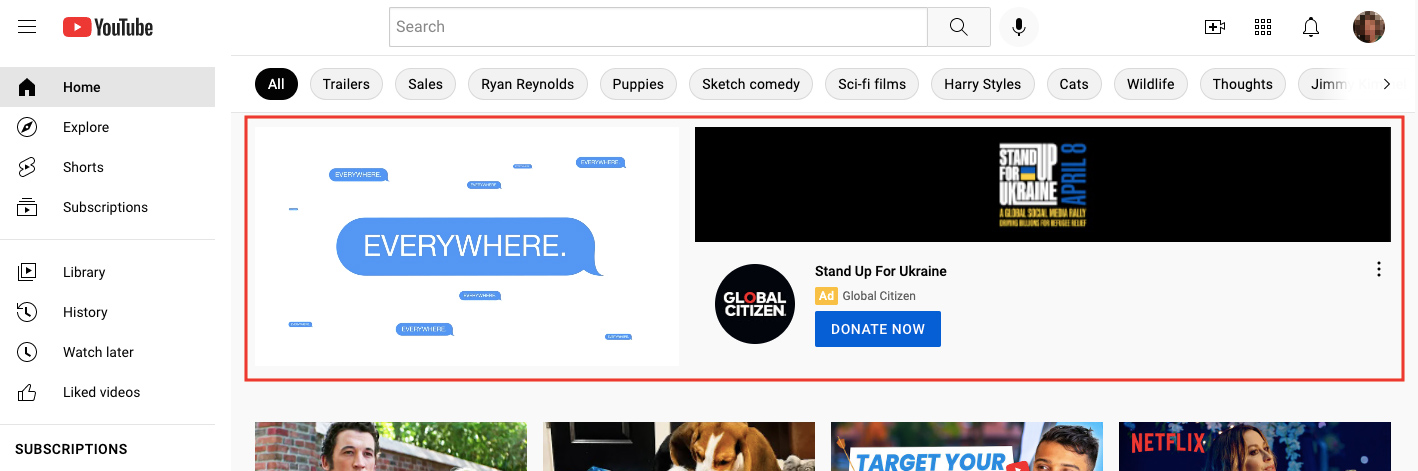Click the Explore compass icon
This screenshot has width=1418, height=471.
click(x=27, y=127)
